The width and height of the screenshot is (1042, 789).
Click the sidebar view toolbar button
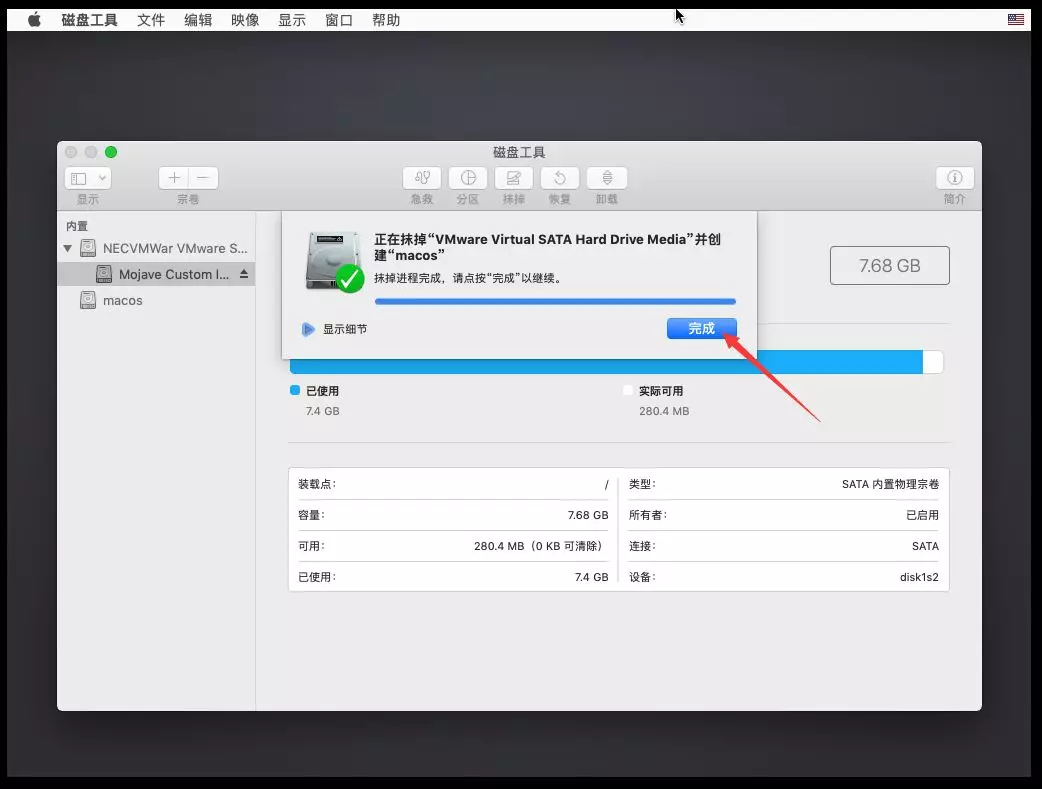click(x=79, y=178)
